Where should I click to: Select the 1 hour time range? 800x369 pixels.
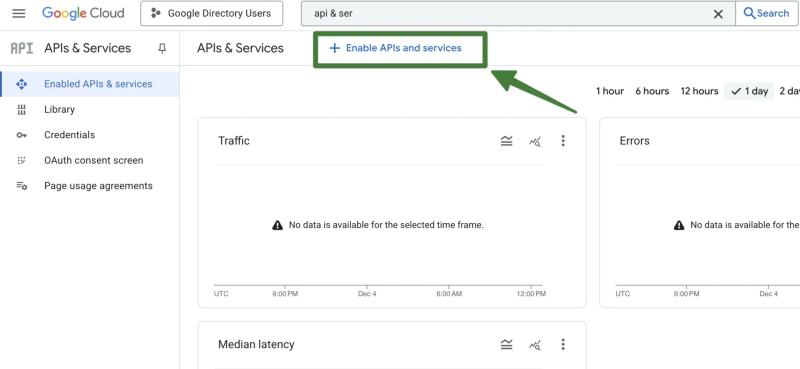(x=610, y=91)
